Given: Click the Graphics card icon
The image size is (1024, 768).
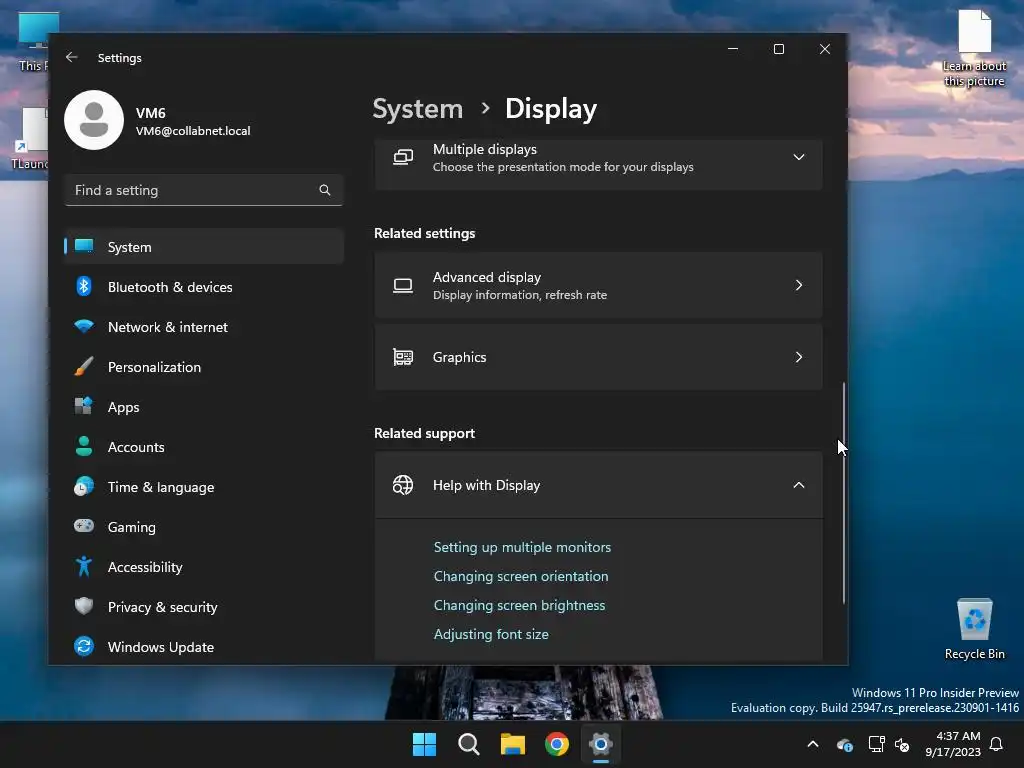Looking at the screenshot, I should (403, 357).
